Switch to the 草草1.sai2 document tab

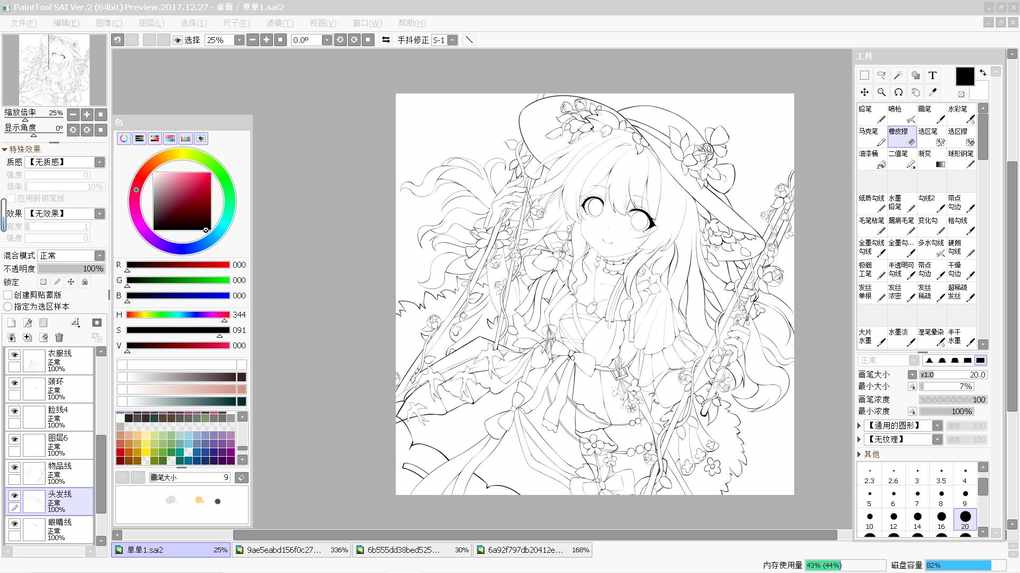171,550
